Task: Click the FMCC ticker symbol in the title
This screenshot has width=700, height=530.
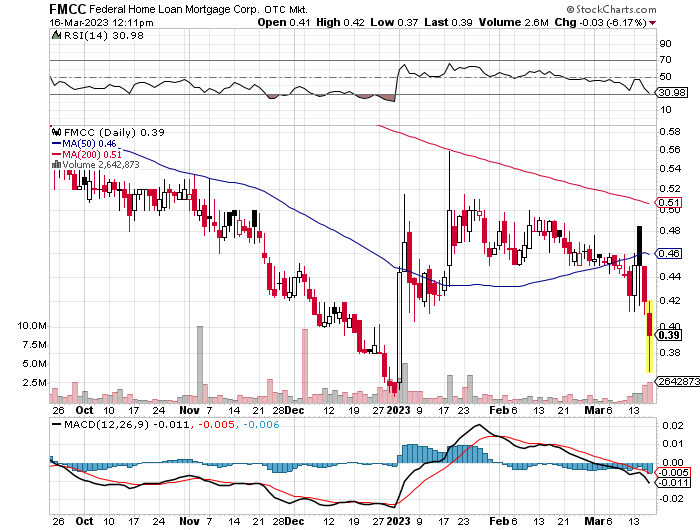Action: point(68,8)
